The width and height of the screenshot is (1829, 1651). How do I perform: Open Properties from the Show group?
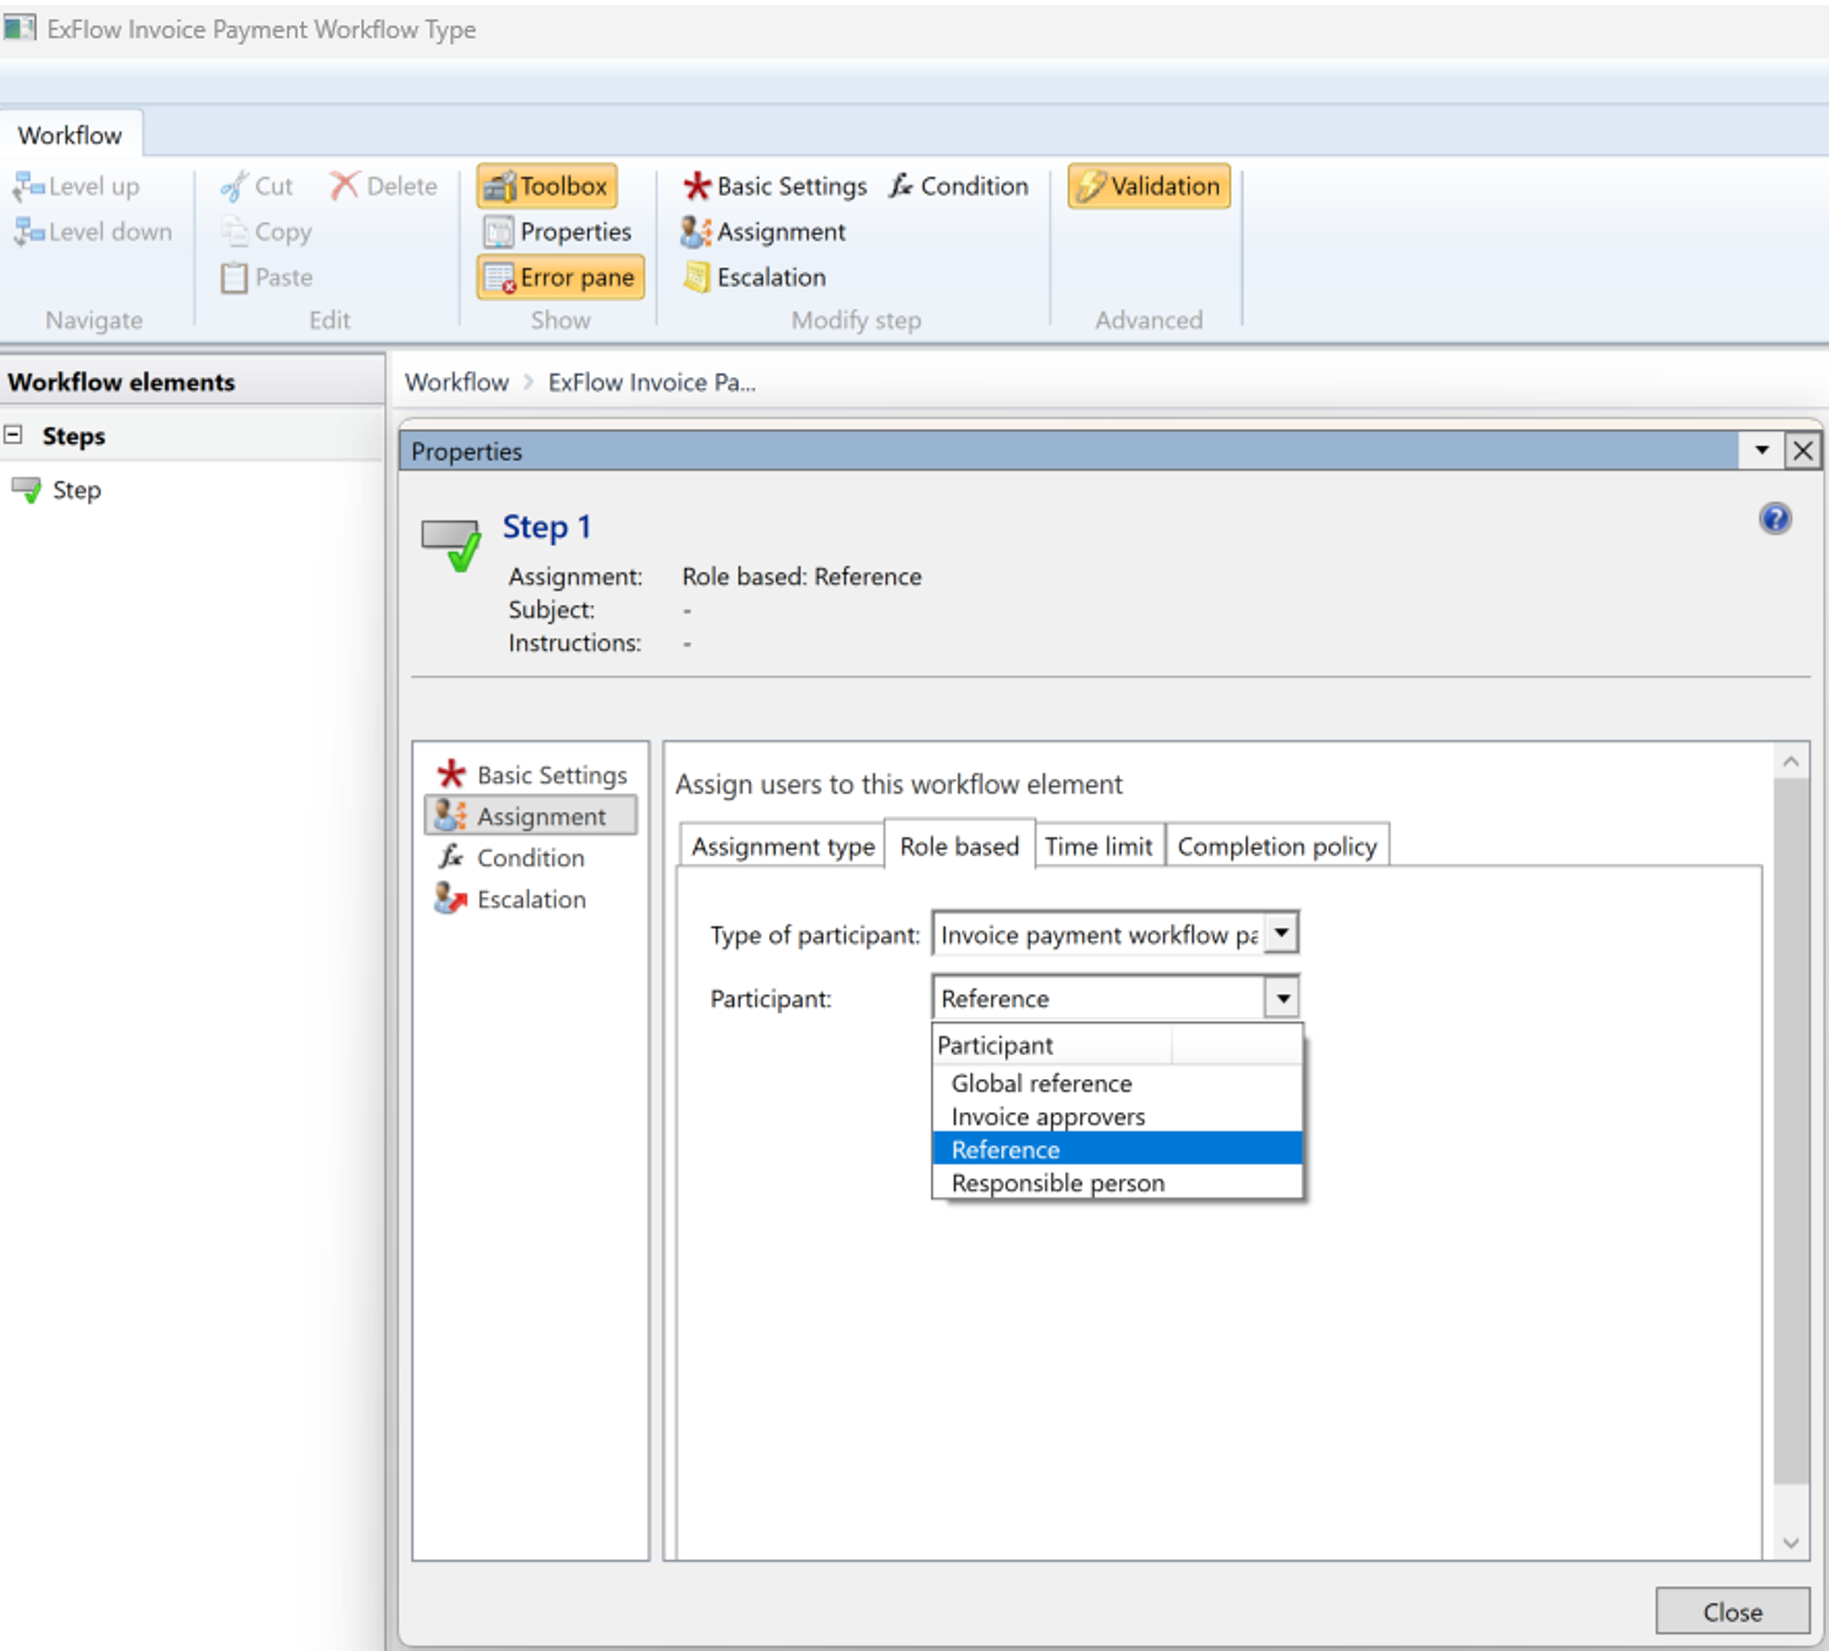click(557, 232)
